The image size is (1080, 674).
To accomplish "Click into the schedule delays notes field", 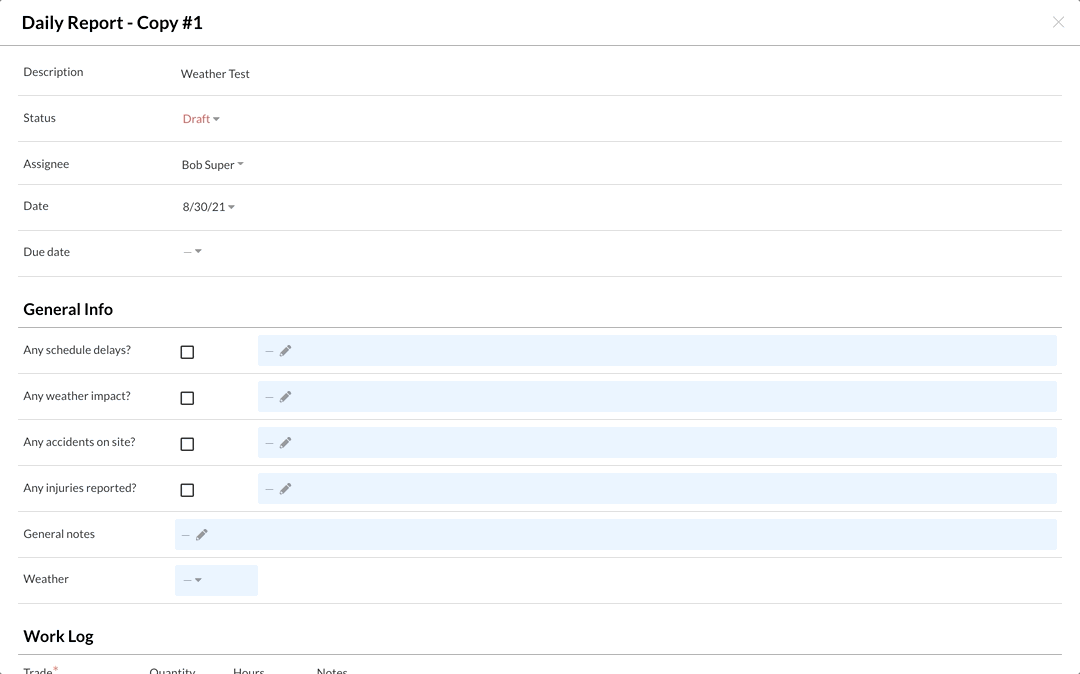I will pyautogui.click(x=660, y=351).
